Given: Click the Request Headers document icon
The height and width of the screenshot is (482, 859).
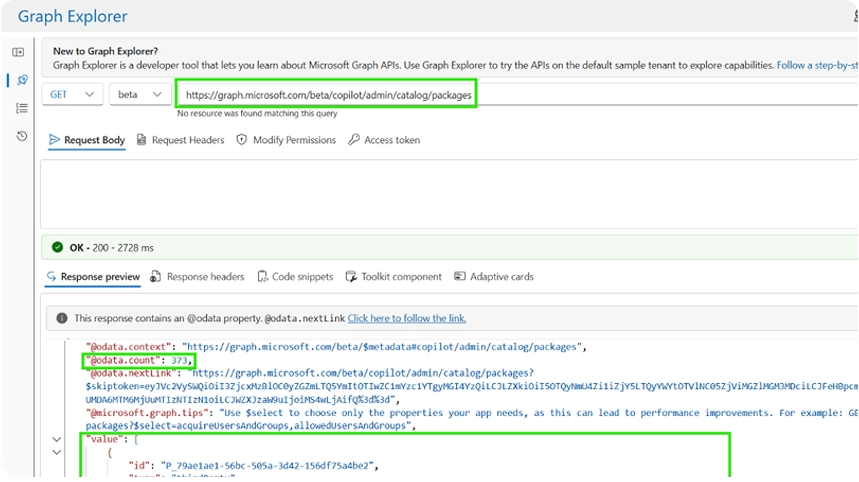Looking at the screenshot, I should [x=141, y=140].
